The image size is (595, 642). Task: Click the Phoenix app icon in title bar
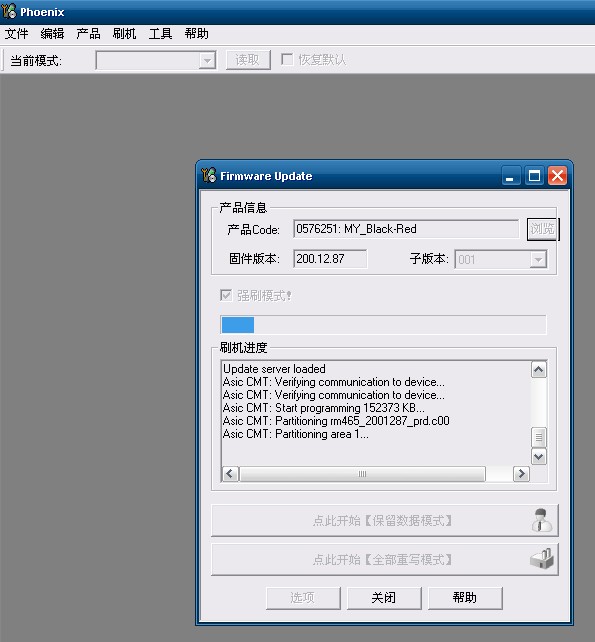click(9, 11)
